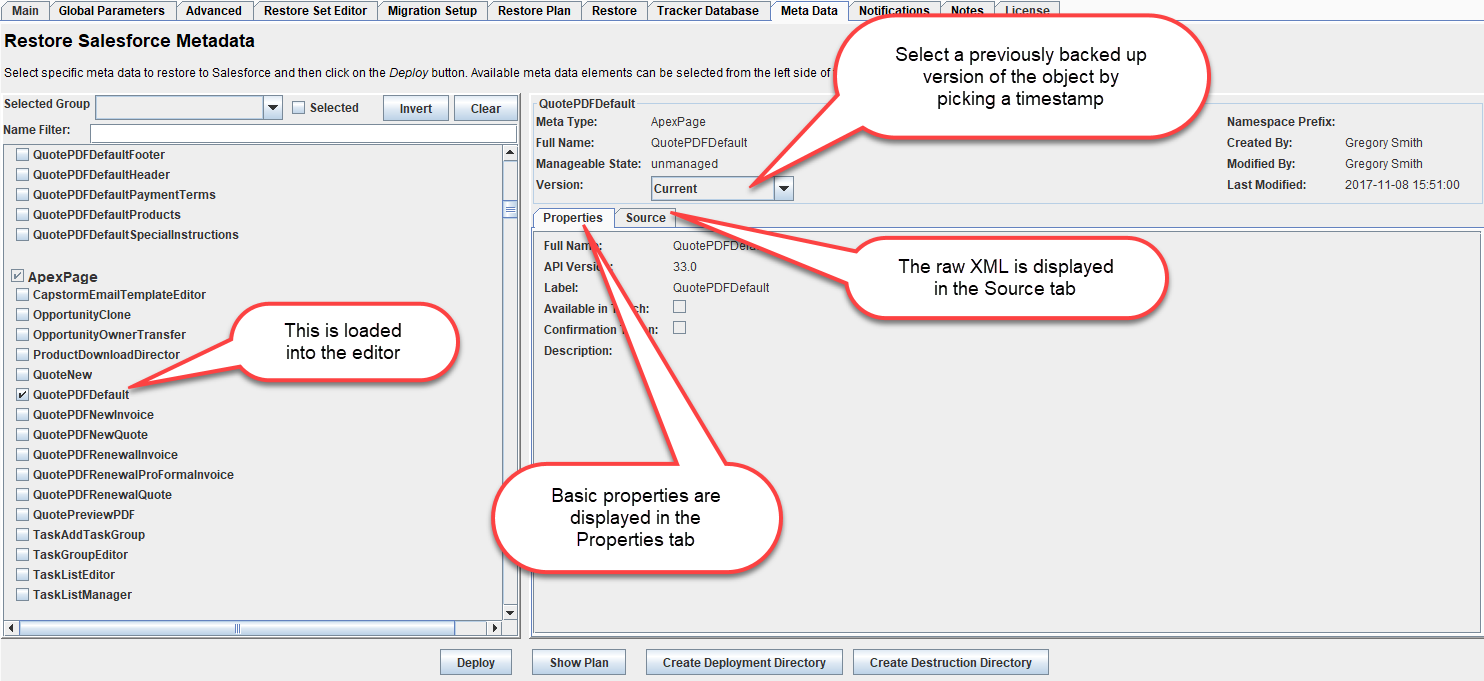This screenshot has width=1484, height=681.
Task: Check QuoteNew checkbox
Action: click(23, 375)
